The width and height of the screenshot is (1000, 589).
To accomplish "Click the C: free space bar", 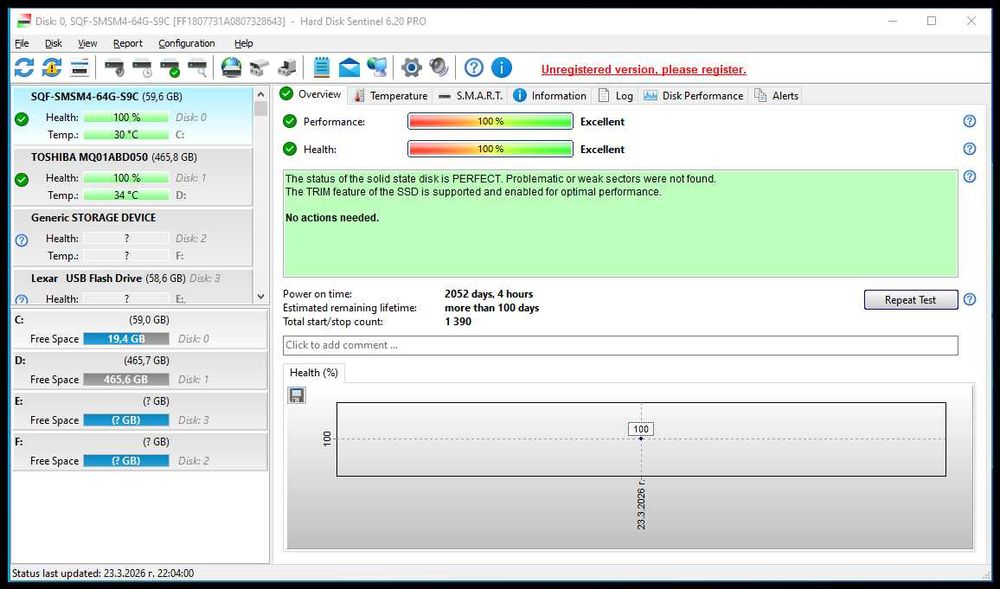I will click(126, 338).
